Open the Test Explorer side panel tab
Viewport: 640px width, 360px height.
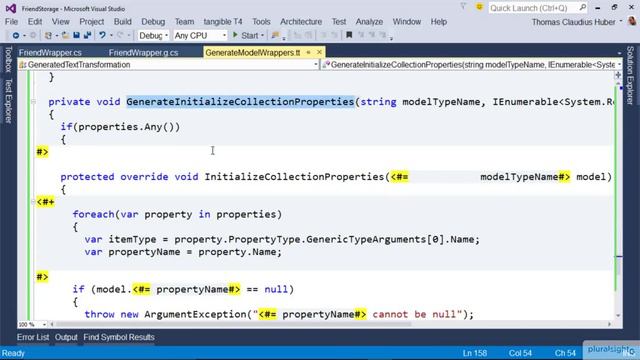click(8, 101)
